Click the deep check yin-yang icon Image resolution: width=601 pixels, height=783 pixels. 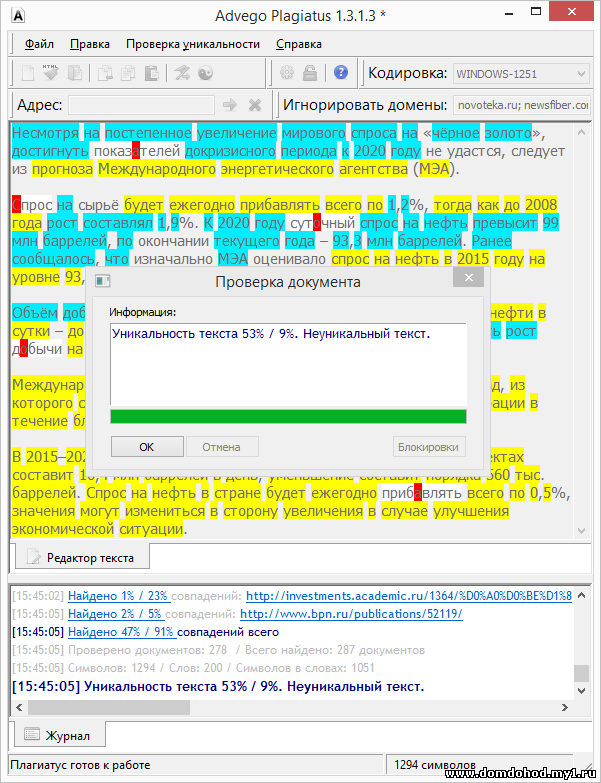[206, 73]
